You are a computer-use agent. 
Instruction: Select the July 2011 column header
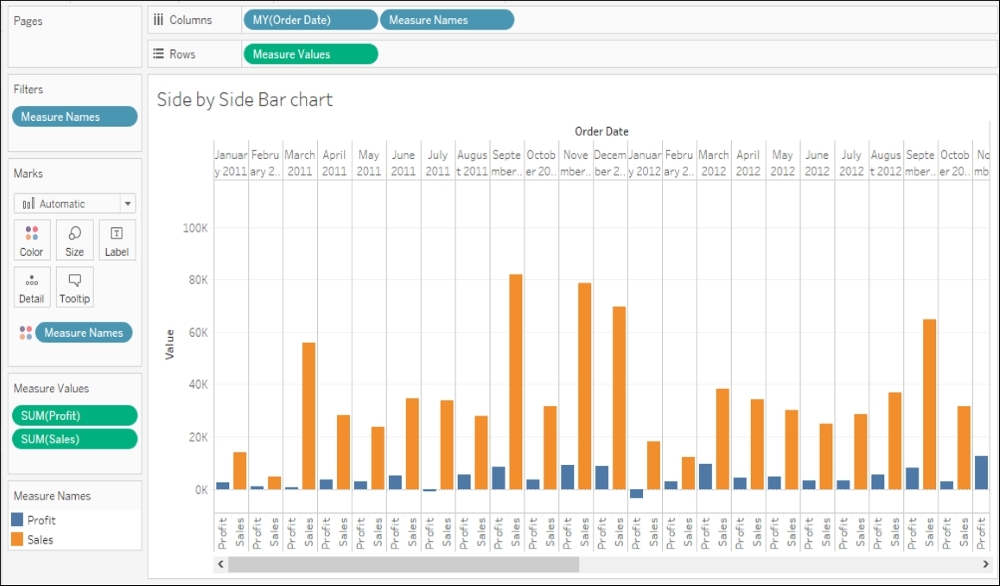click(438, 163)
